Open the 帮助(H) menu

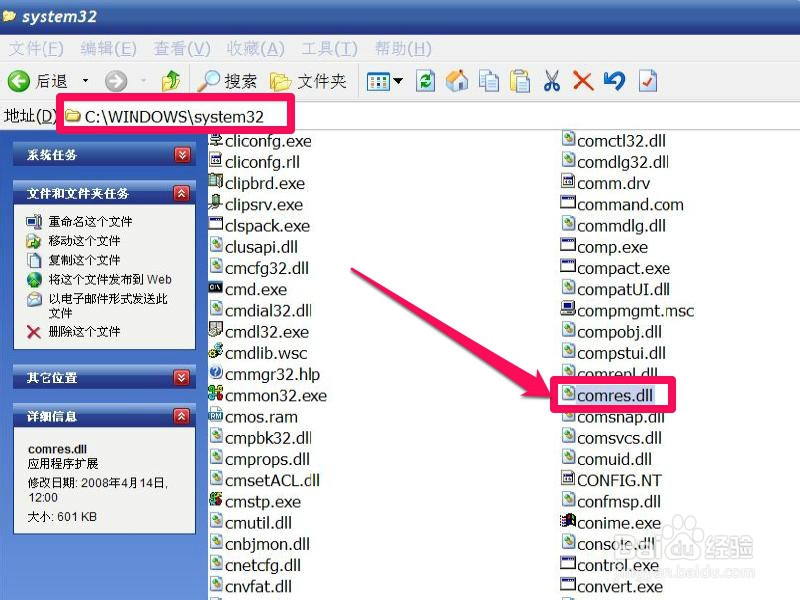tap(403, 48)
